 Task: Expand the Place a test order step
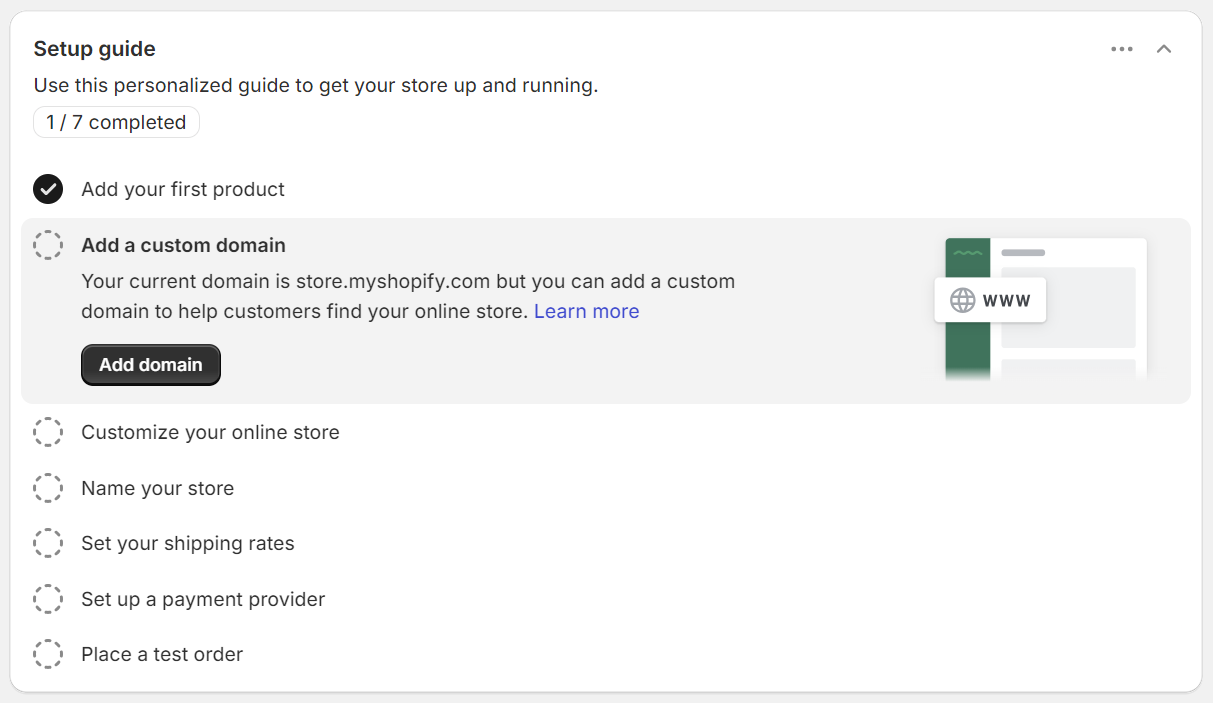click(x=162, y=653)
